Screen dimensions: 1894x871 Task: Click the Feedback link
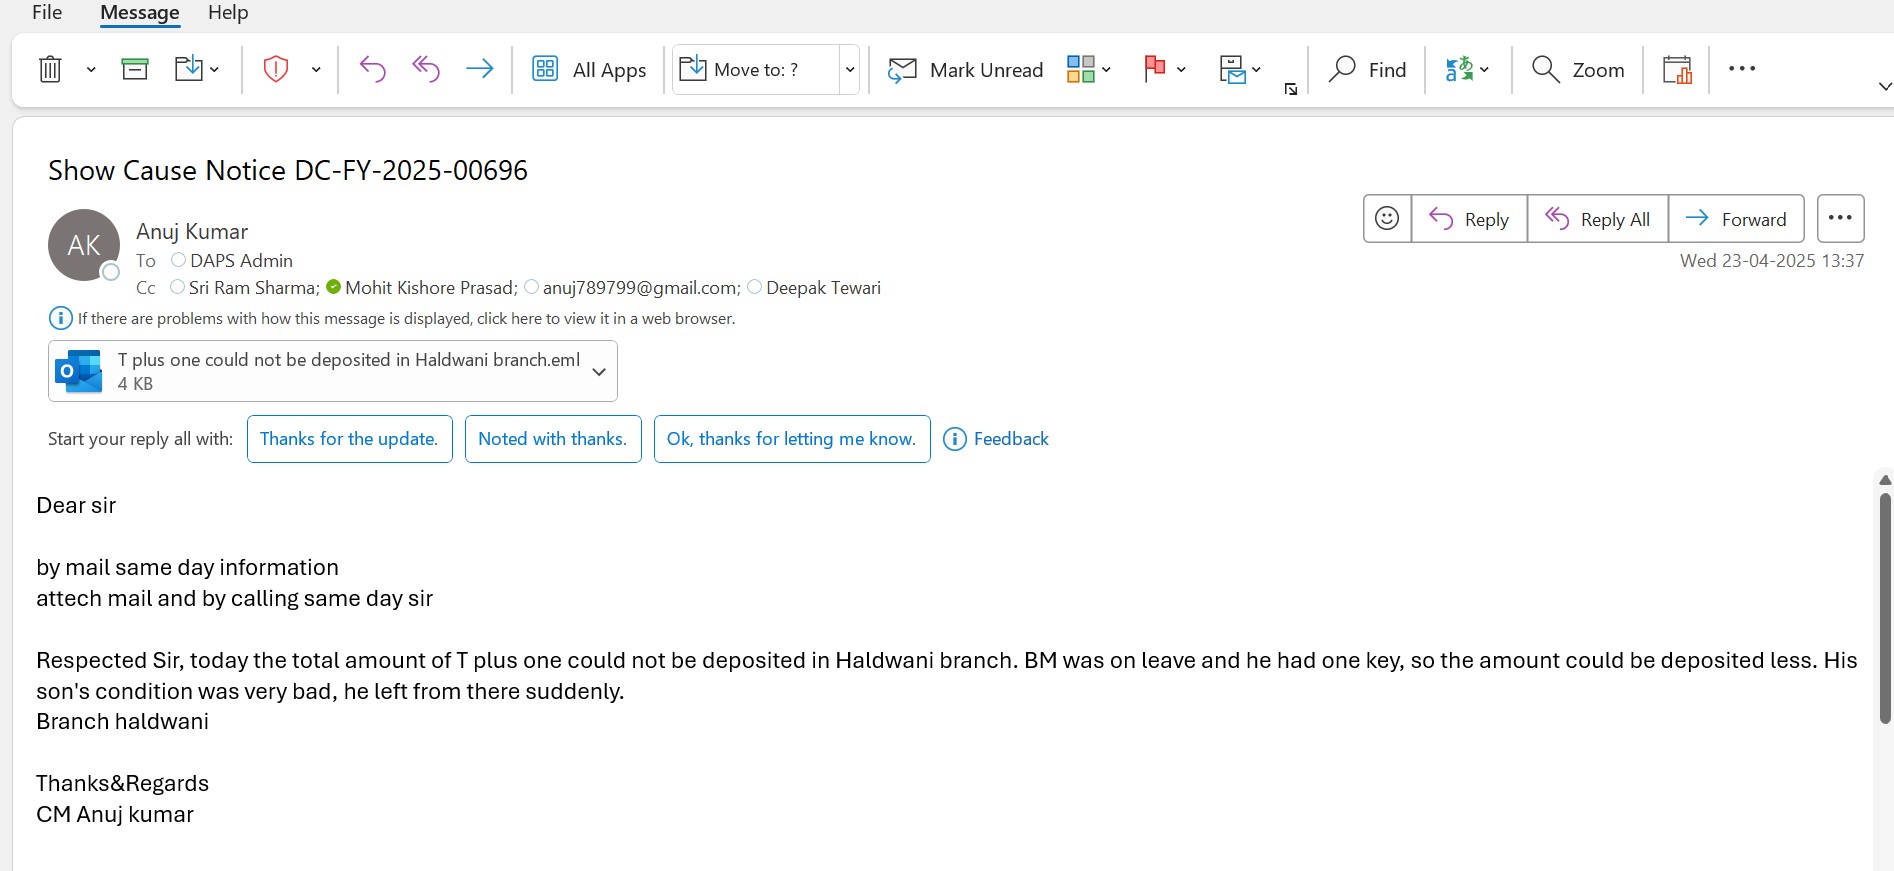(x=1011, y=439)
